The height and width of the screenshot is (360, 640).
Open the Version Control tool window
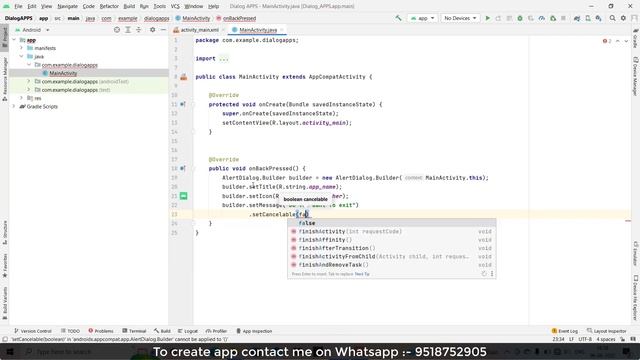(33, 331)
